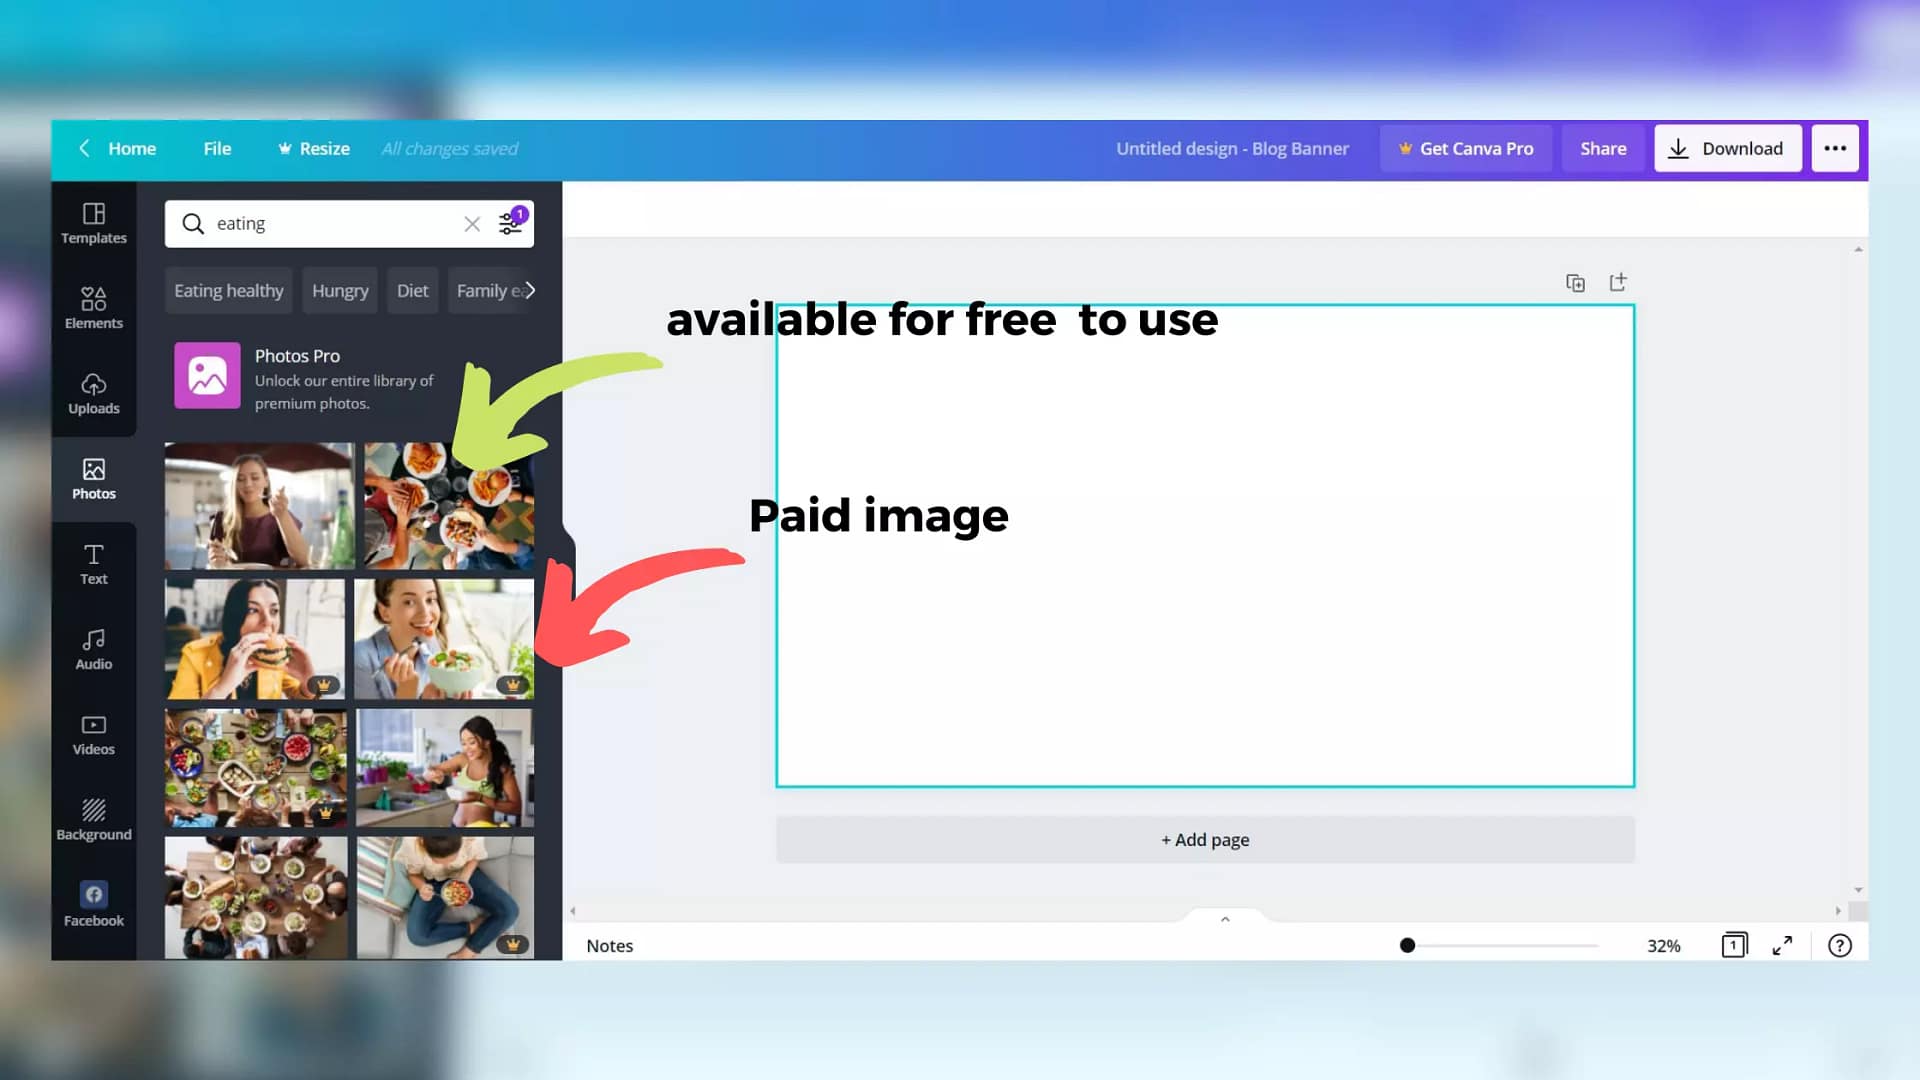The image size is (1920, 1080).
Task: Open the Videos sidebar panel
Action: pyautogui.click(x=93, y=734)
